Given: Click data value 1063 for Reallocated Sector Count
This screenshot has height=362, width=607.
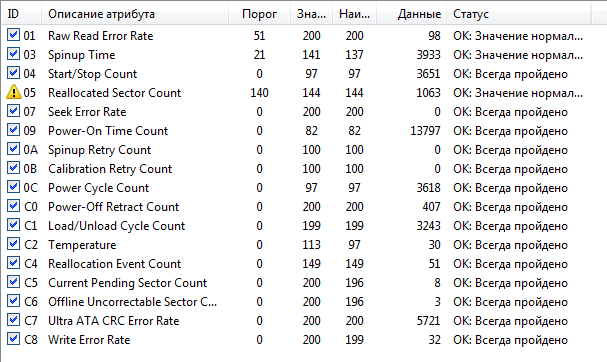Looking at the screenshot, I should point(428,93).
